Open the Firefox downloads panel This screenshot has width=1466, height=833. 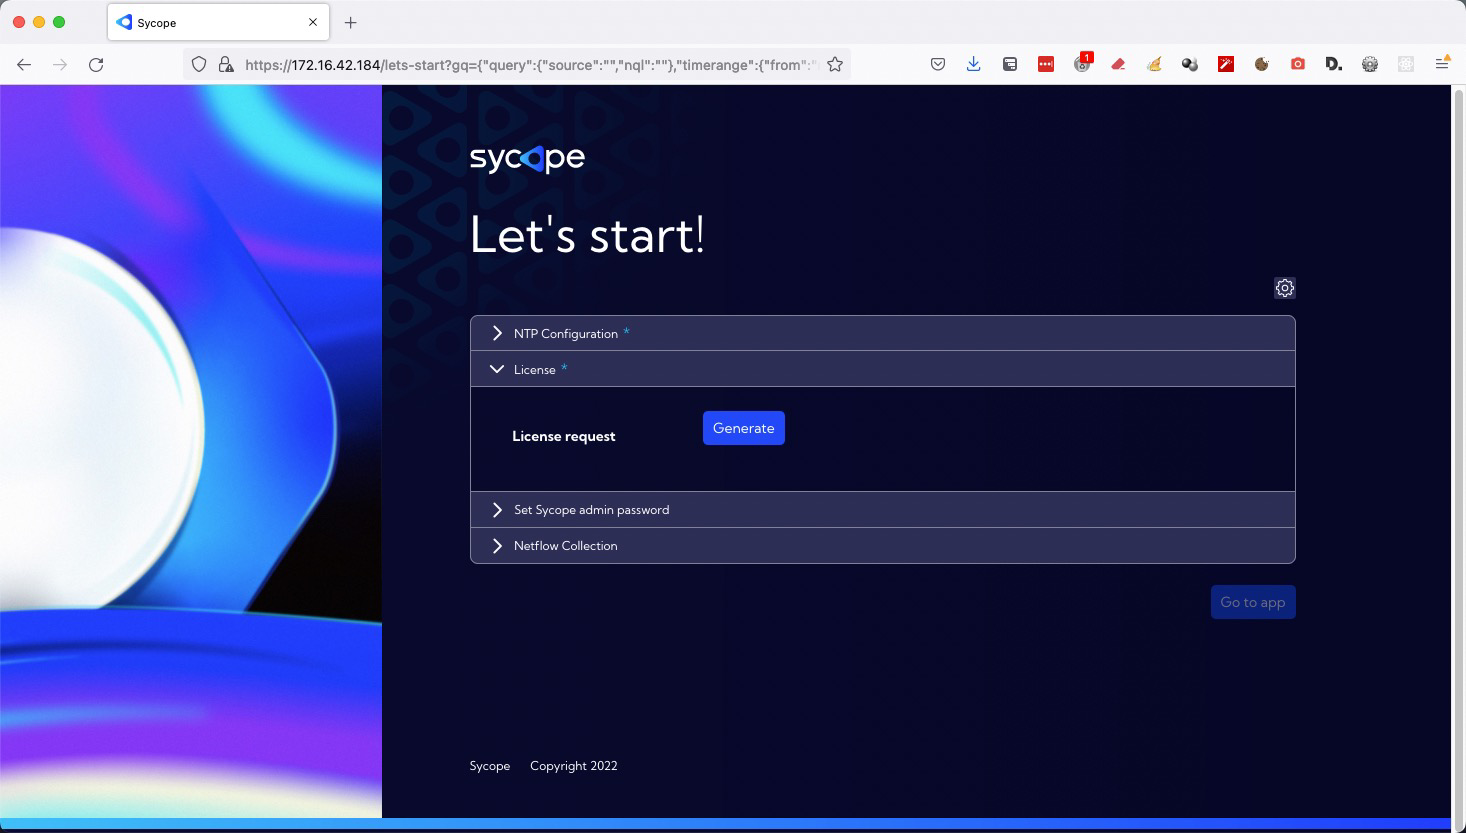[974, 64]
